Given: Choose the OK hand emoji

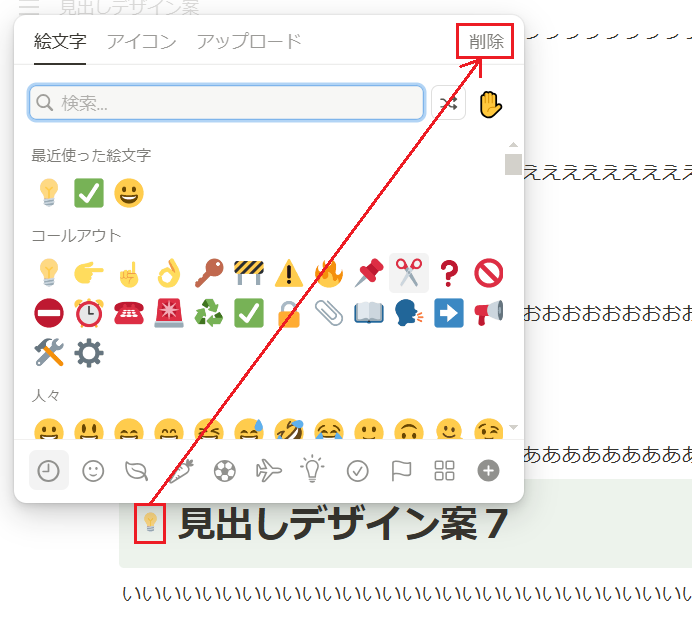Looking at the screenshot, I should point(169,273).
